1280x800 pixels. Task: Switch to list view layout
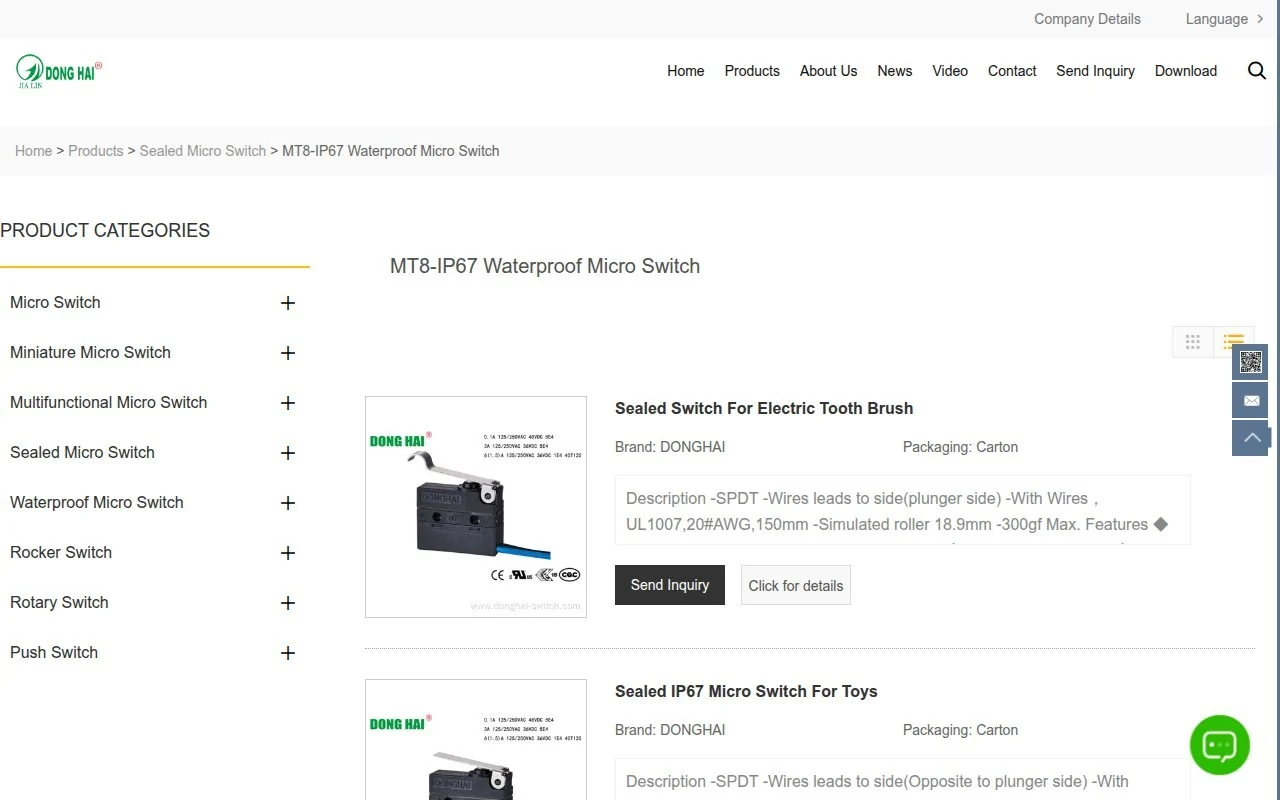pos(1234,342)
